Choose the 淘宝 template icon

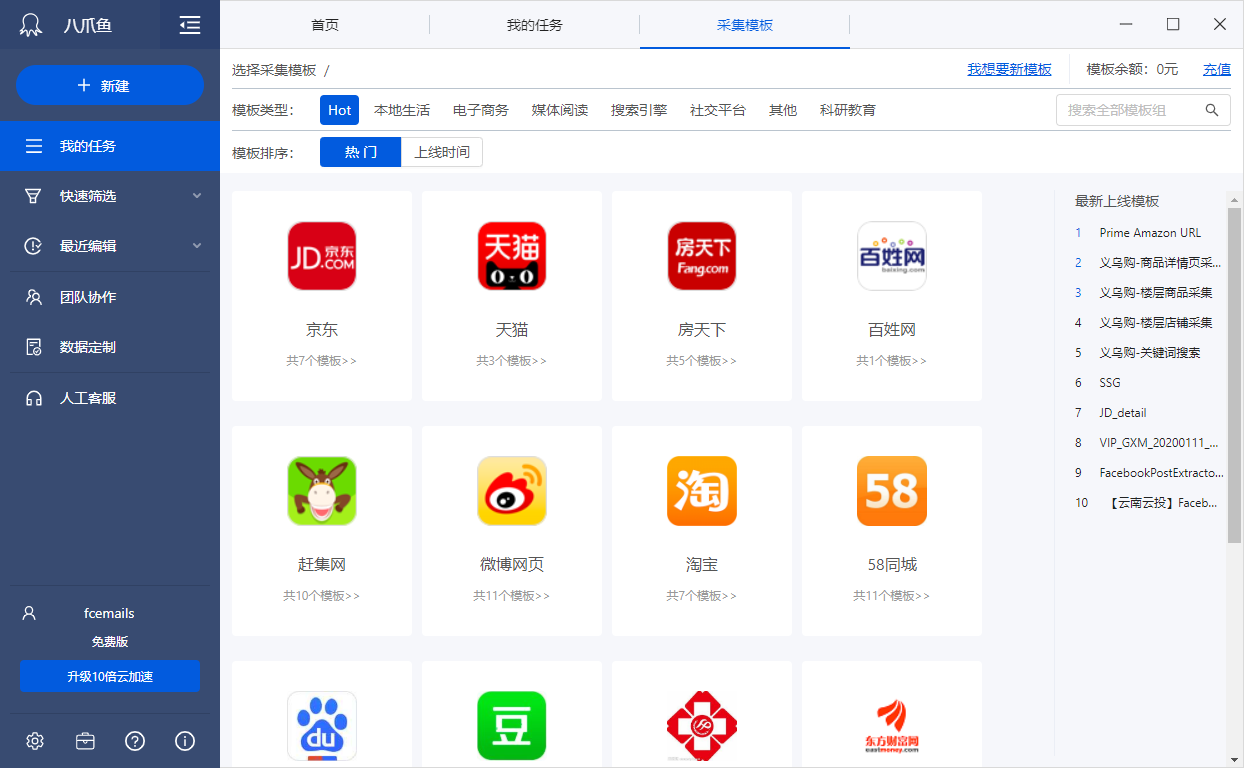701,491
